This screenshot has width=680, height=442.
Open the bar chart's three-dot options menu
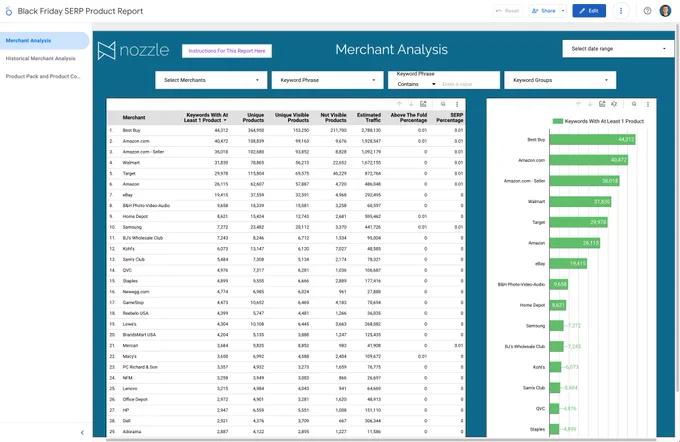click(x=648, y=104)
